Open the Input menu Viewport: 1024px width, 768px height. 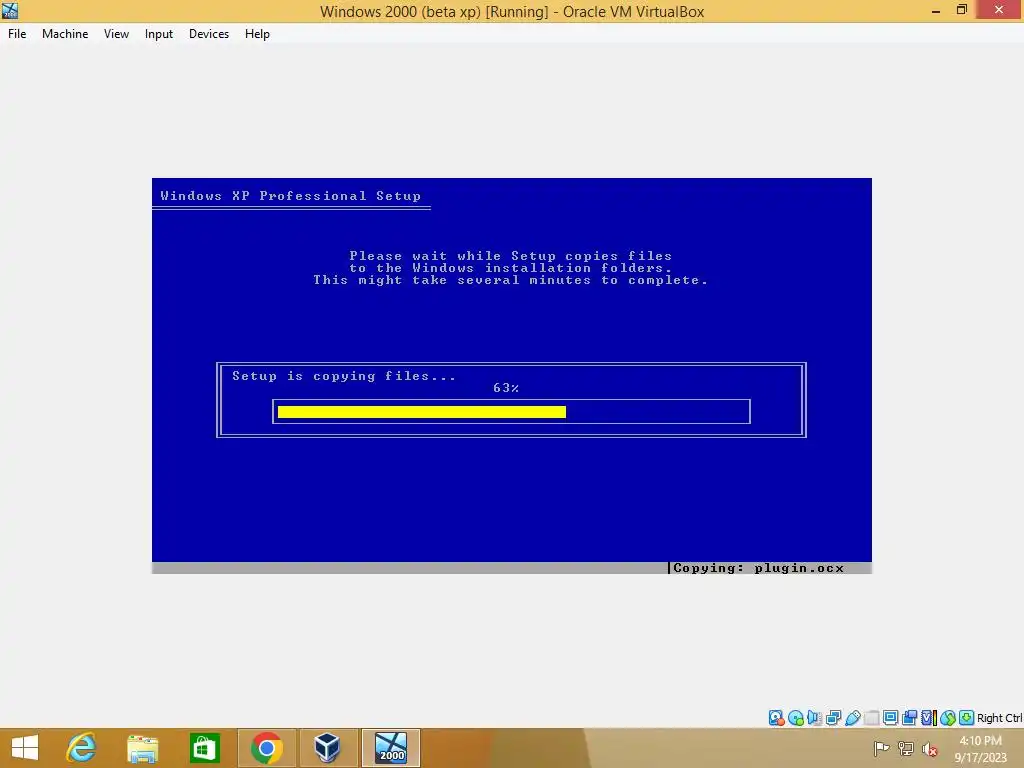click(x=159, y=34)
